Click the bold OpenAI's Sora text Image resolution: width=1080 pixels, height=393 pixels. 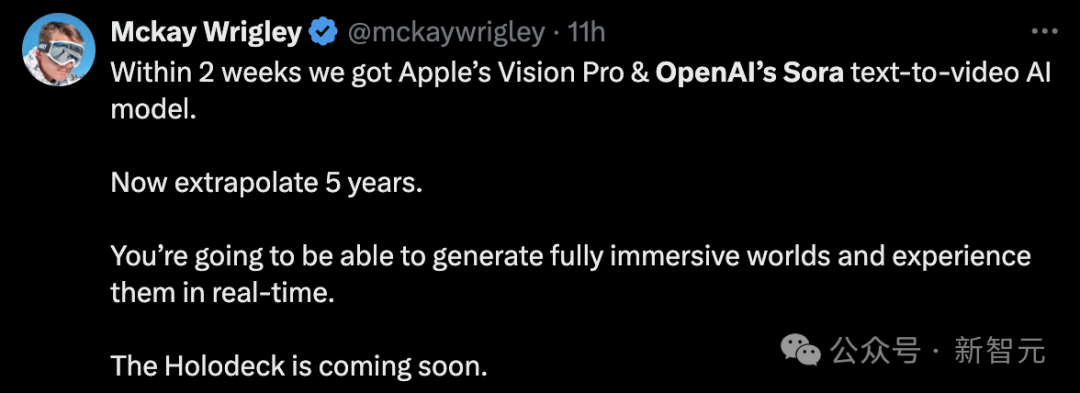pos(750,73)
